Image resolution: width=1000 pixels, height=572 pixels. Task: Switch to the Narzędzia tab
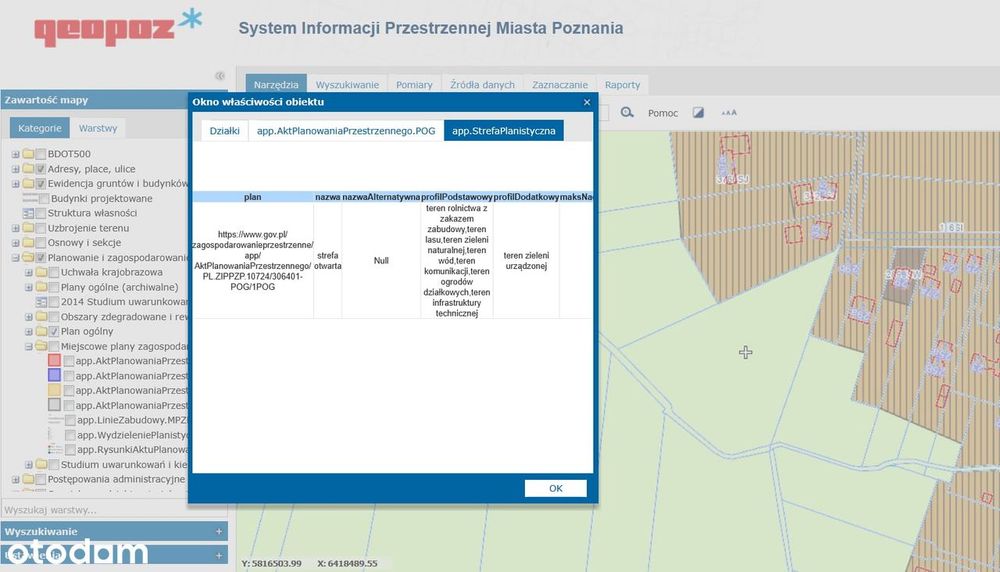pyautogui.click(x=276, y=84)
